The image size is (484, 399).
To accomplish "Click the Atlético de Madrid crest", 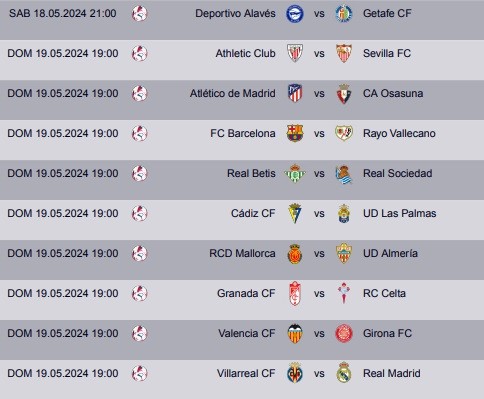I will [295, 93].
